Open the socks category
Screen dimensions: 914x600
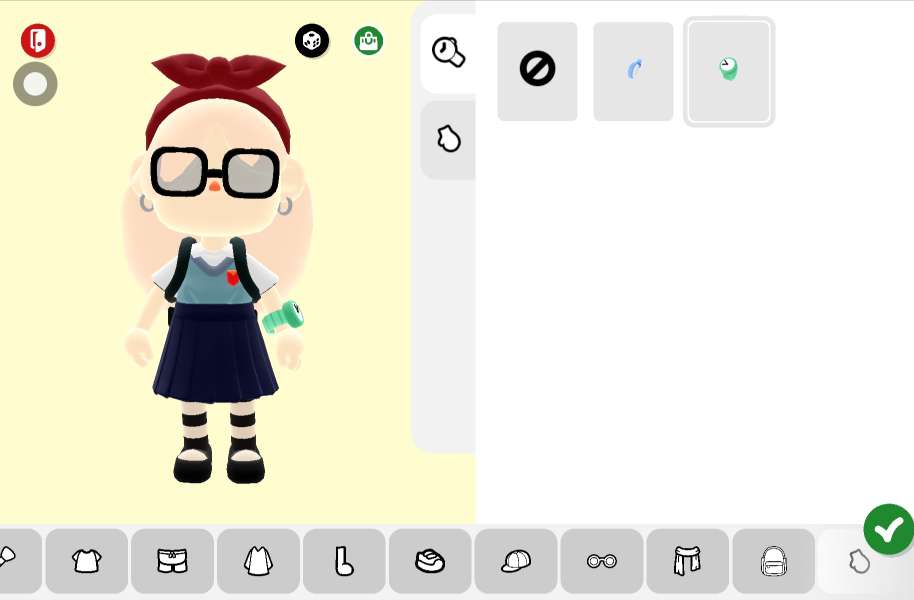coord(344,561)
